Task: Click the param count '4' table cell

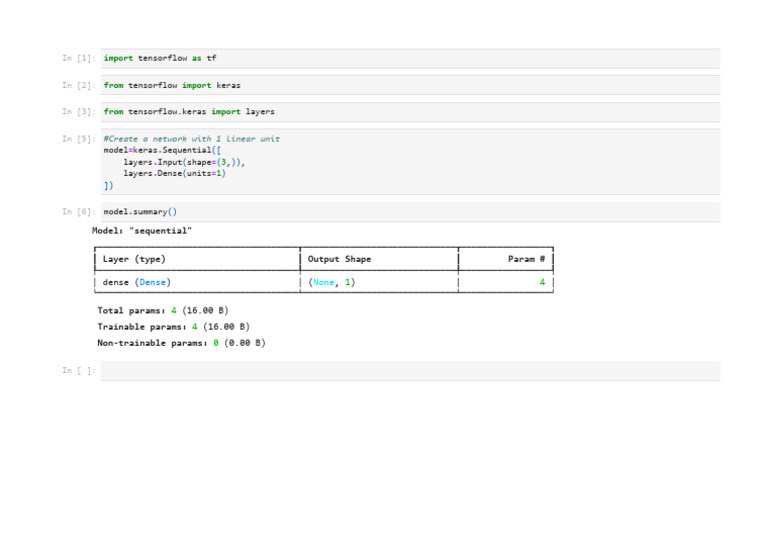Action: (x=542, y=282)
